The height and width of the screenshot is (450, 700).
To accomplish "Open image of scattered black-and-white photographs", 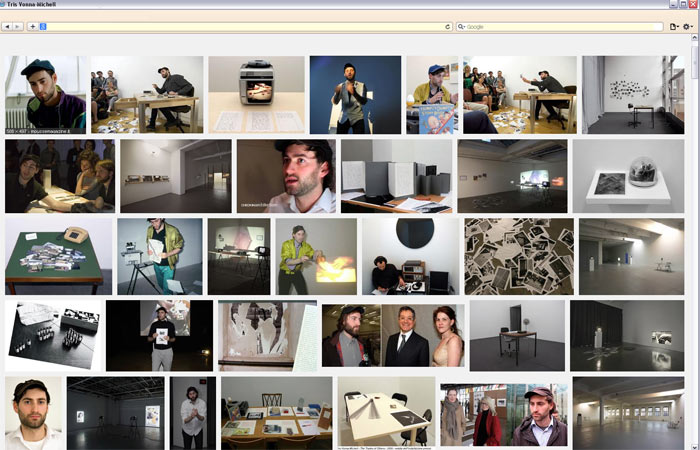I will [x=519, y=256].
